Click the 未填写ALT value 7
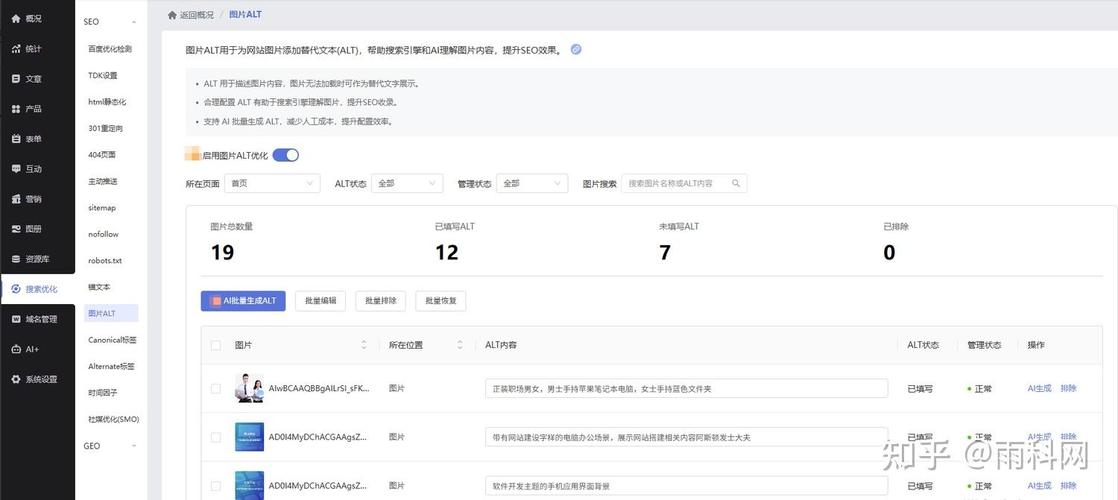 665,252
